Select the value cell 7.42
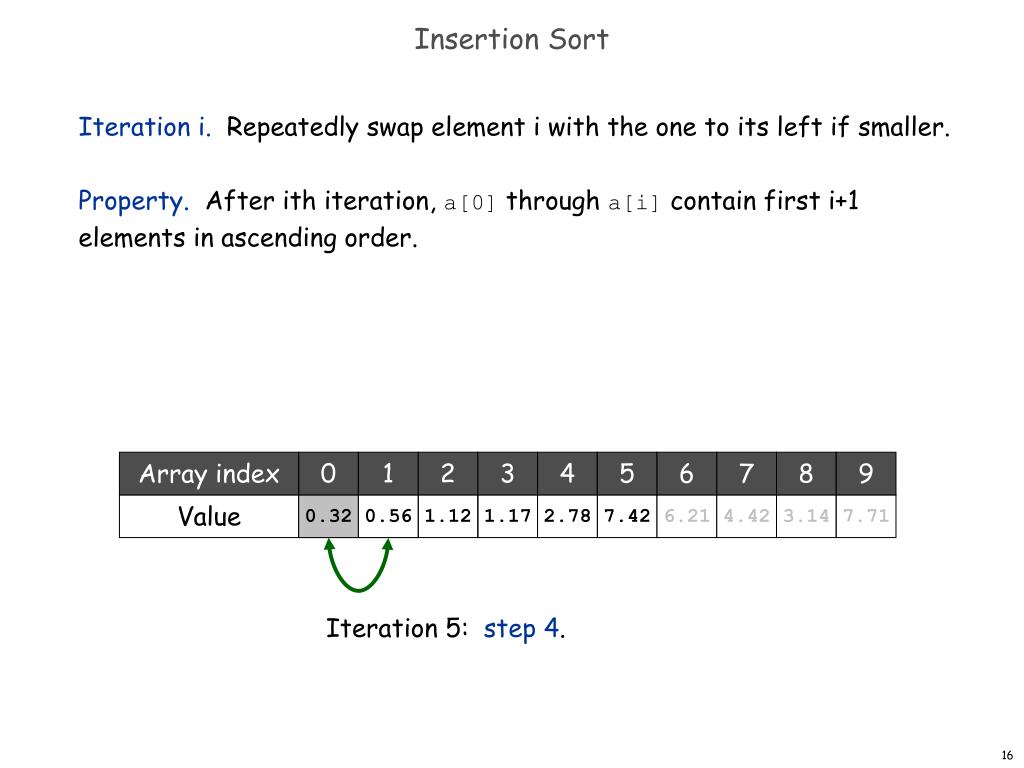Image resolution: width=1024 pixels, height=768 pixels. [x=627, y=516]
